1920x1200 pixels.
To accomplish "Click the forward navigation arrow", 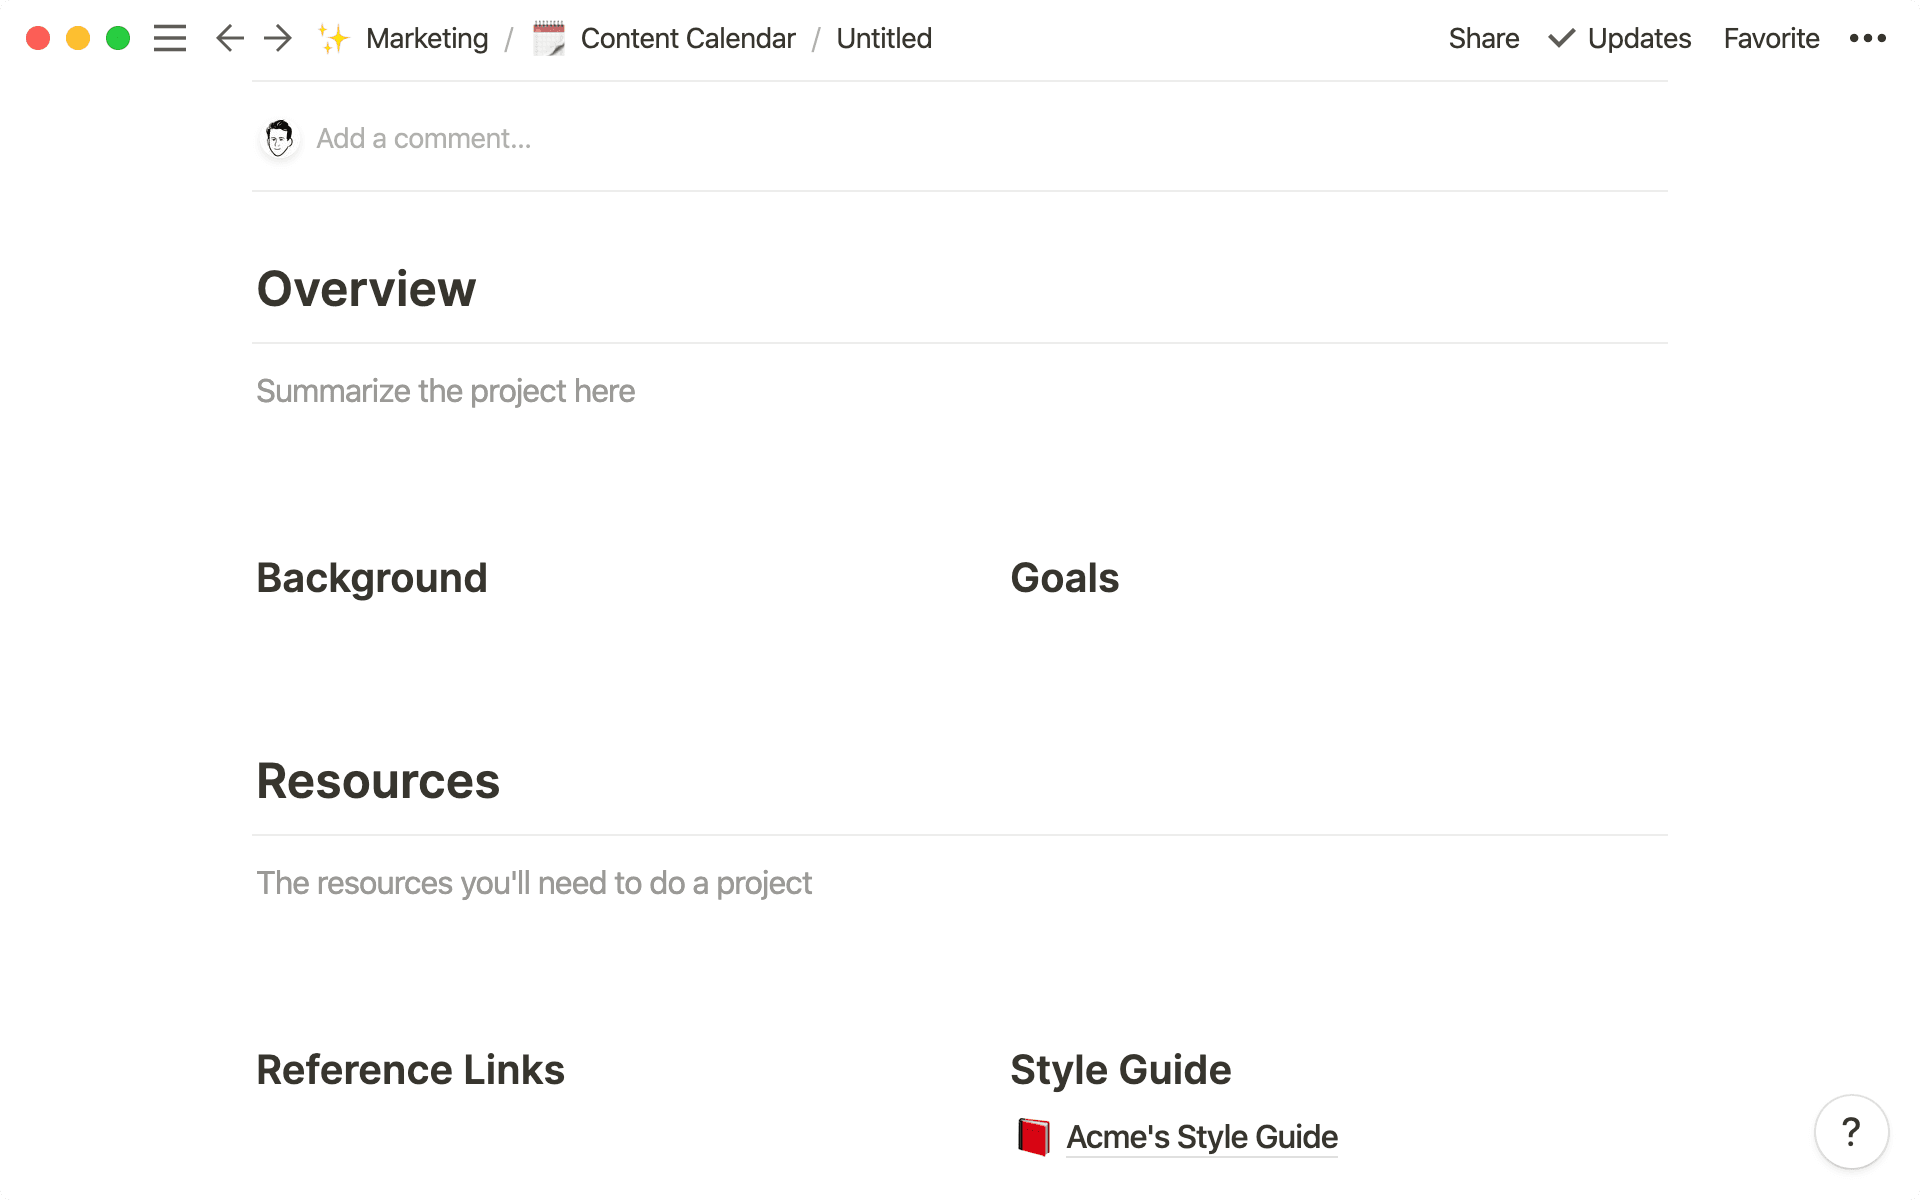I will 277,38.
